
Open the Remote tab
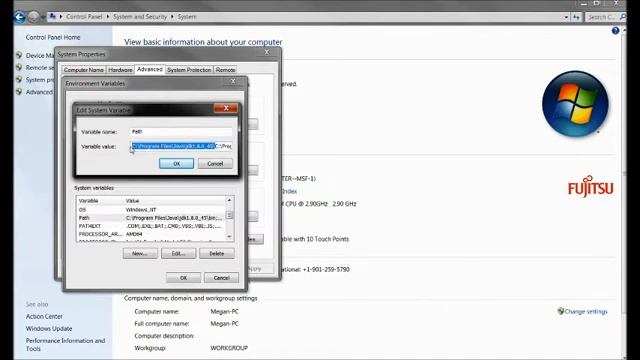coord(225,70)
